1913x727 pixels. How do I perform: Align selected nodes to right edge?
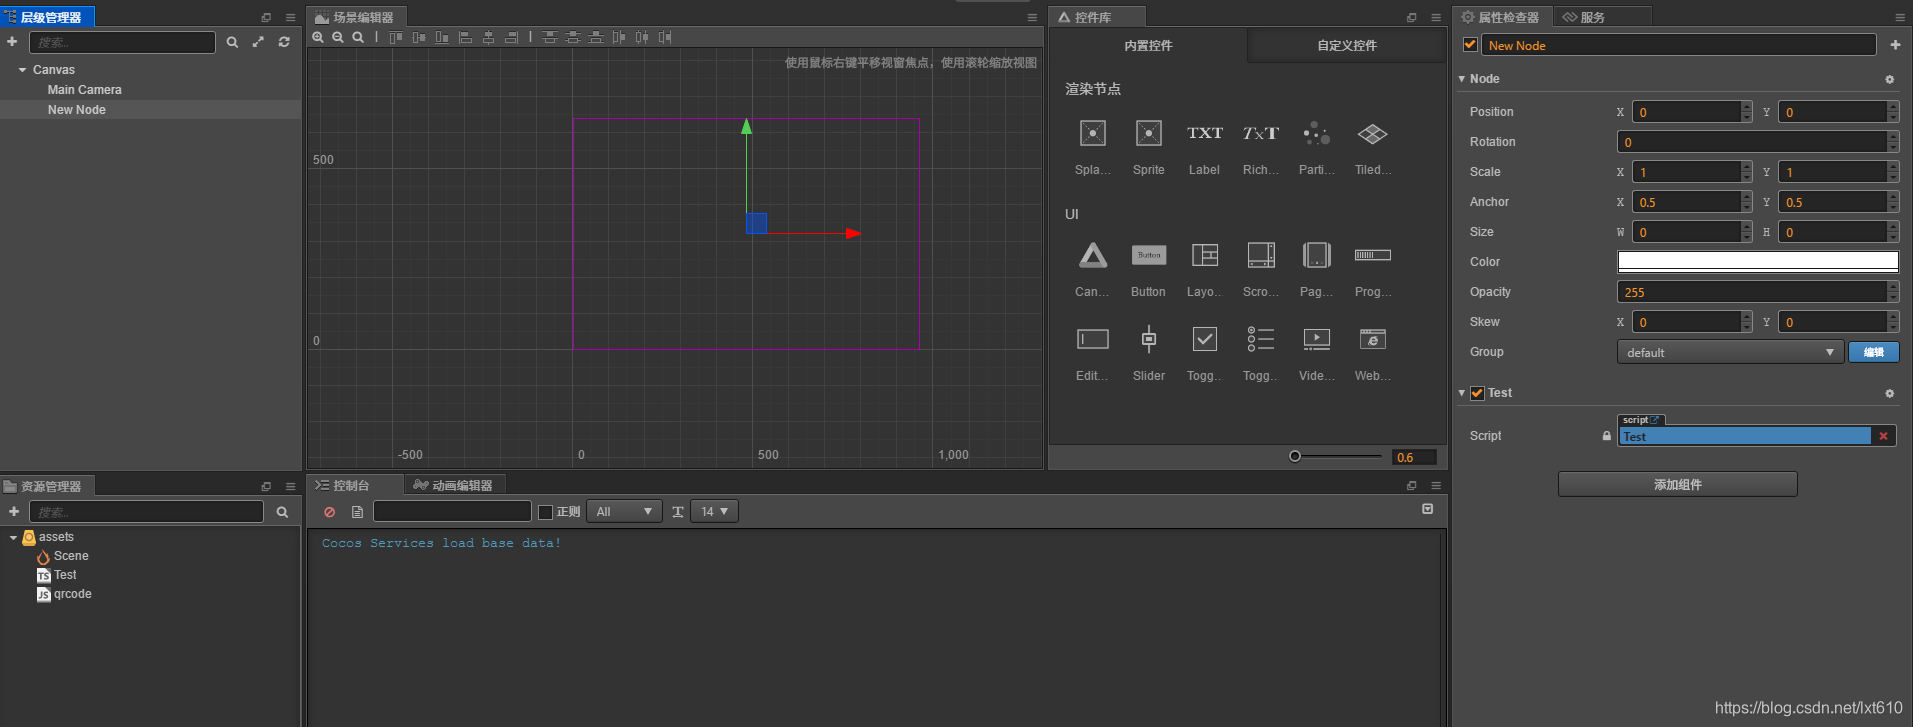[511, 37]
